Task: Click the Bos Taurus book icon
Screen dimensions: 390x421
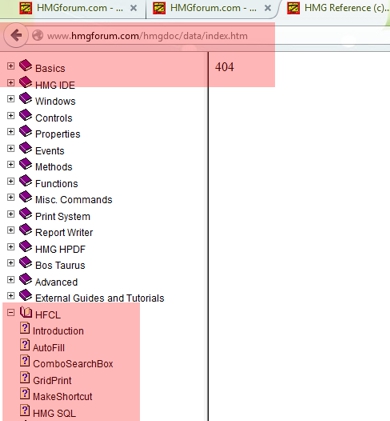Action: 25,263
